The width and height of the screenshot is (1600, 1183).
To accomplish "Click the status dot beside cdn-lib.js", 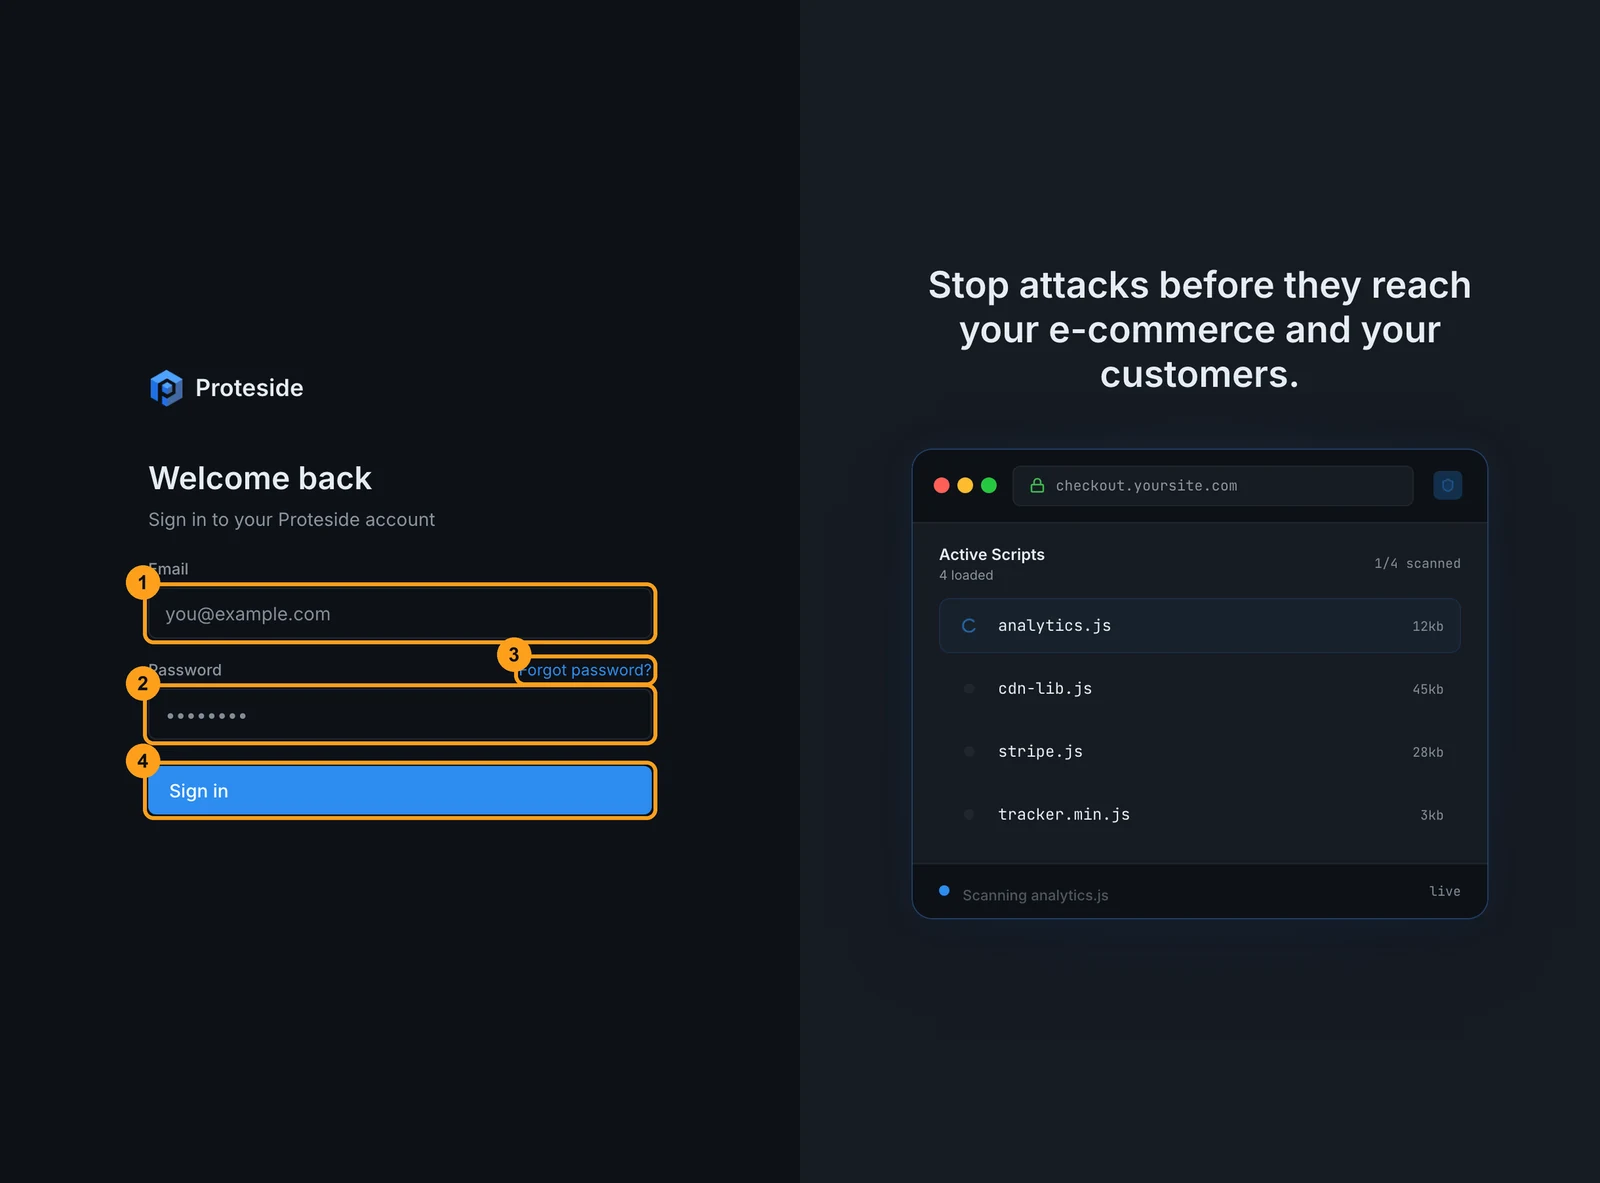I will (968, 689).
